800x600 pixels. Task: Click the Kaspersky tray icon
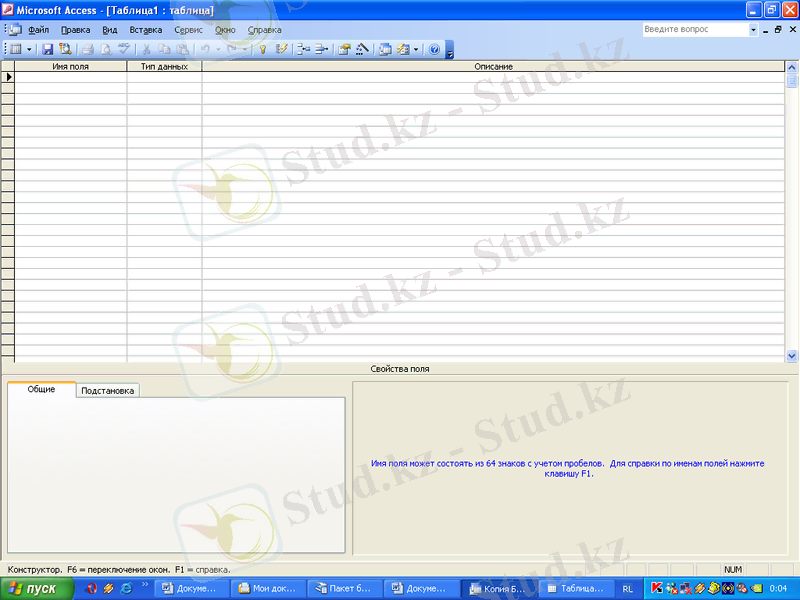657,588
